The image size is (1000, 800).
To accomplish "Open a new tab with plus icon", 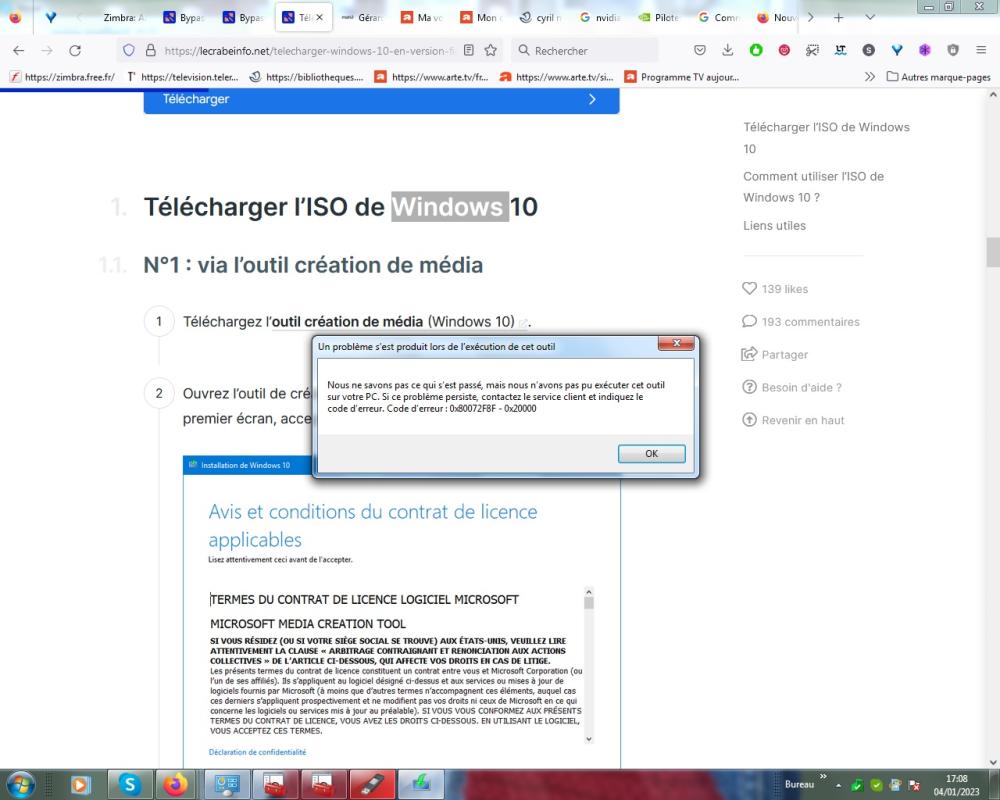I will tap(838, 18).
